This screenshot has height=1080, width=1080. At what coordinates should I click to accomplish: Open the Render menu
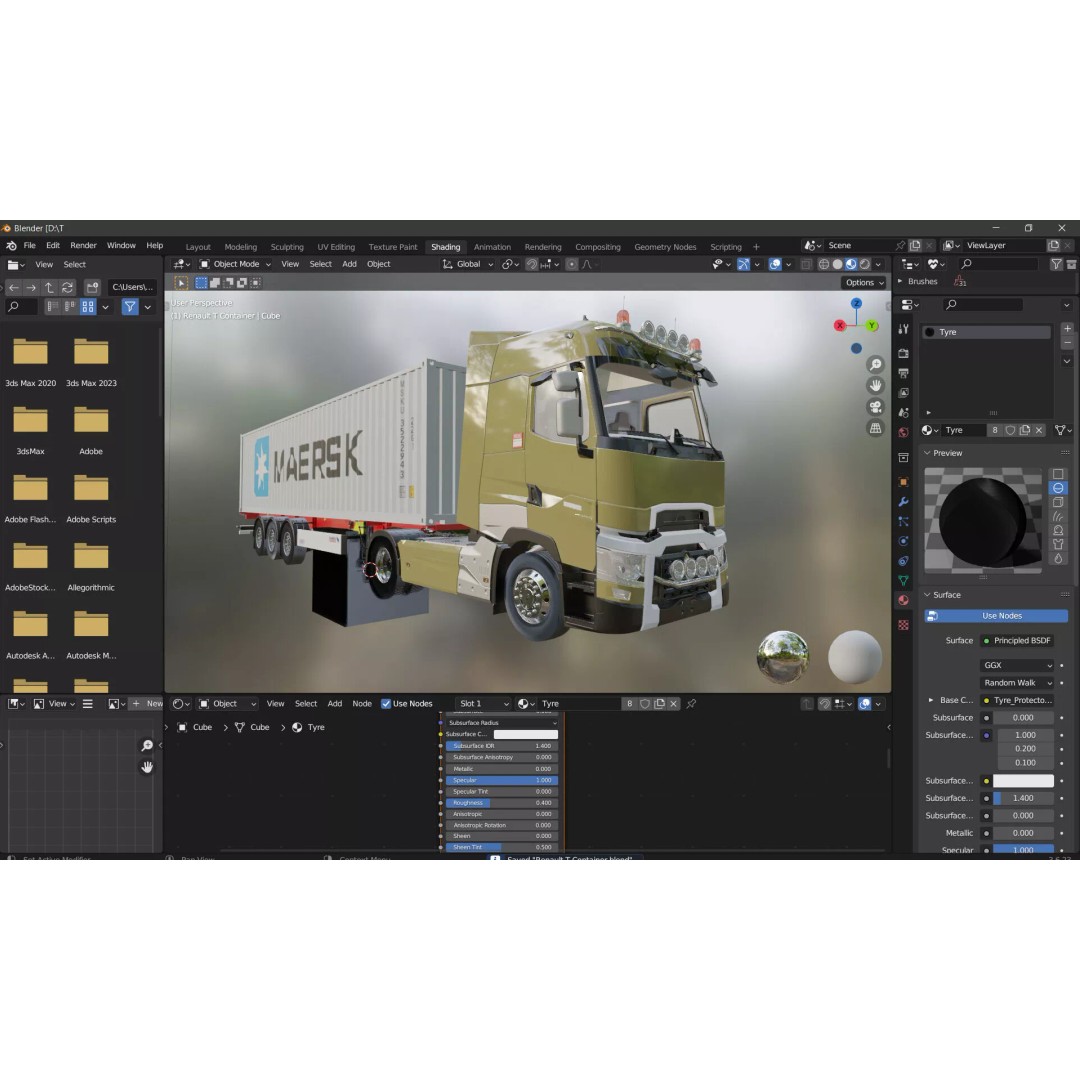pyautogui.click(x=83, y=246)
